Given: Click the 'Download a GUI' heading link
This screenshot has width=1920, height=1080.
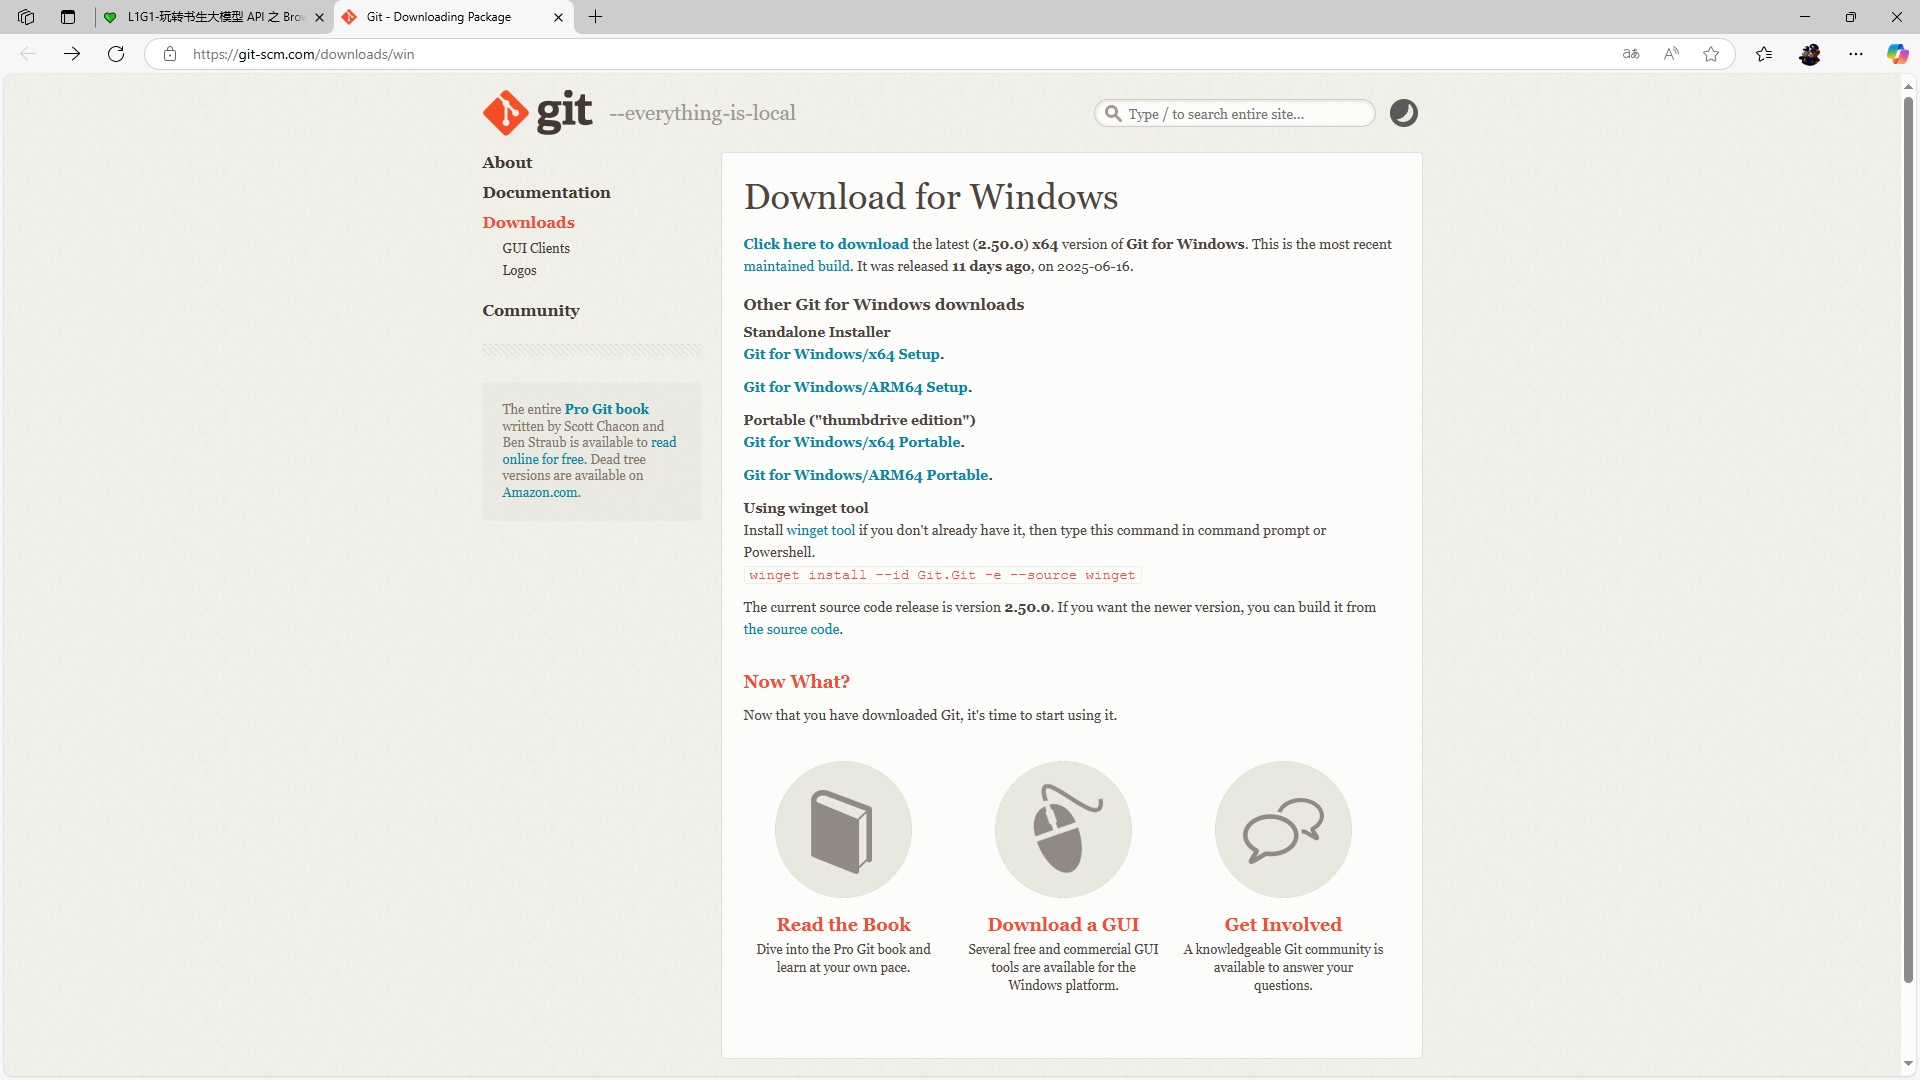Looking at the screenshot, I should pos(1063,925).
